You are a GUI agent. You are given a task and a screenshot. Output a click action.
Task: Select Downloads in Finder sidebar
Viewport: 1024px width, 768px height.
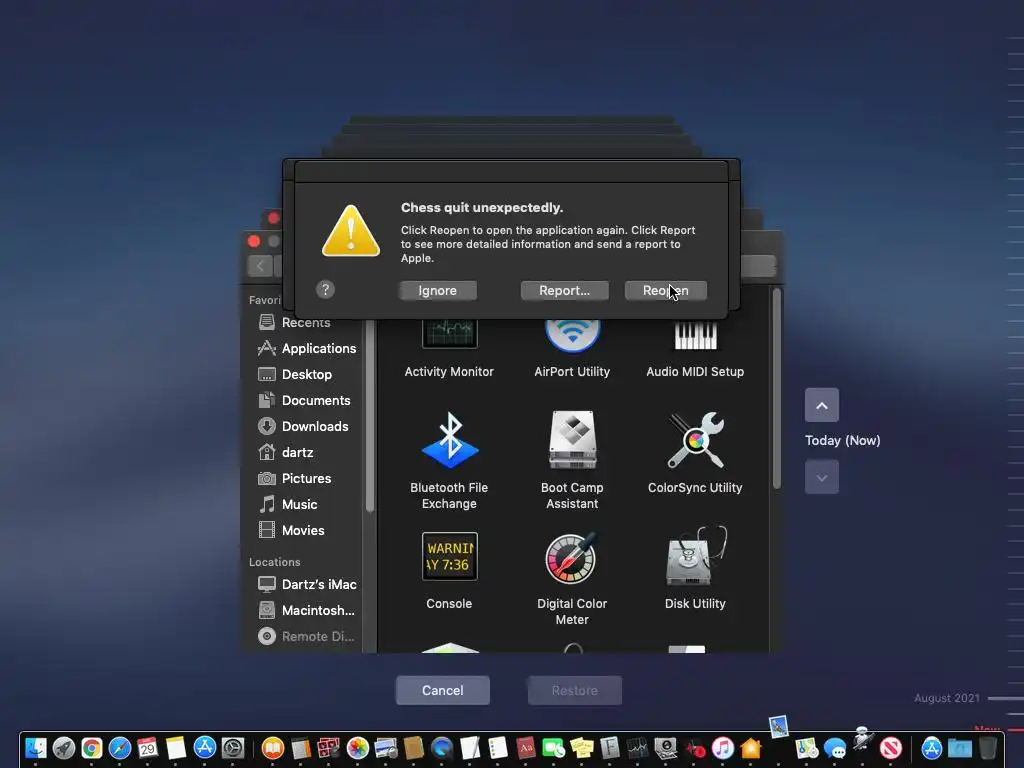click(303, 426)
